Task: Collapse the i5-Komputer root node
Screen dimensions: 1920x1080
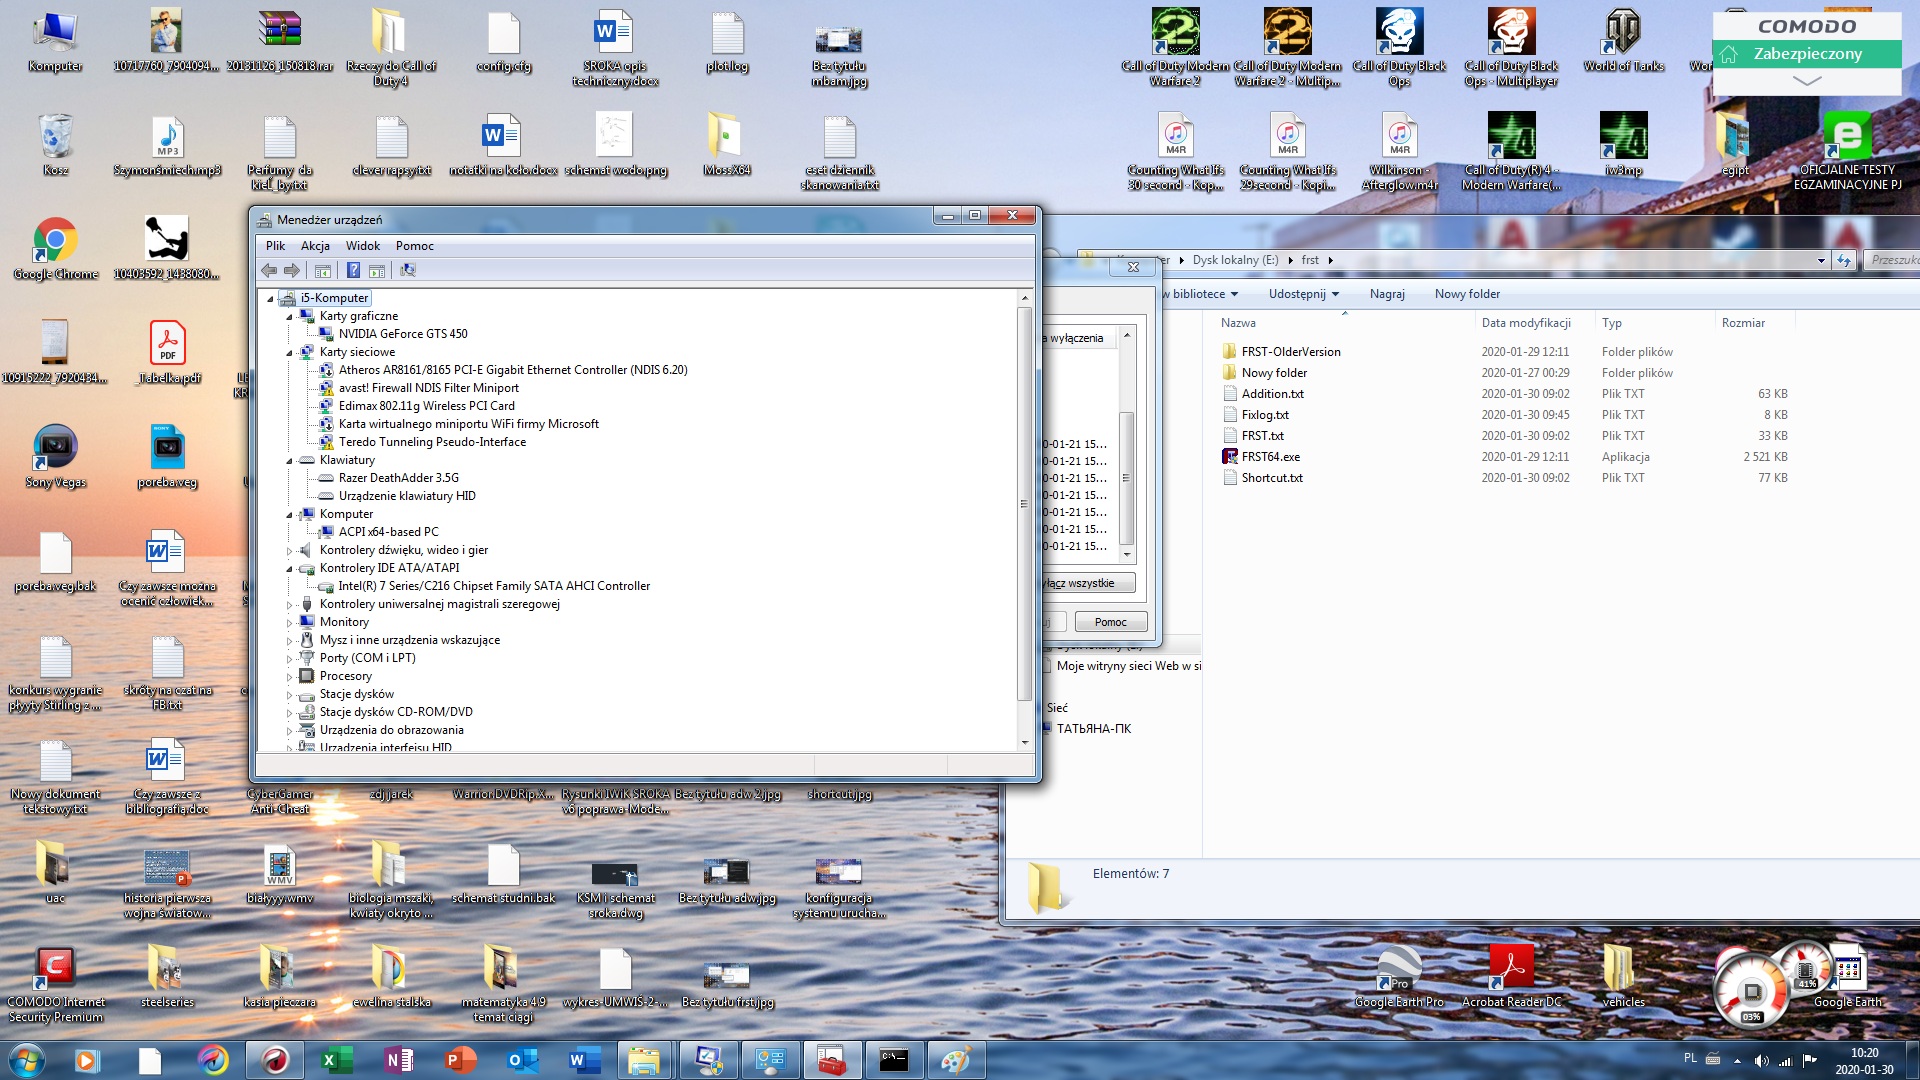Action: point(270,299)
